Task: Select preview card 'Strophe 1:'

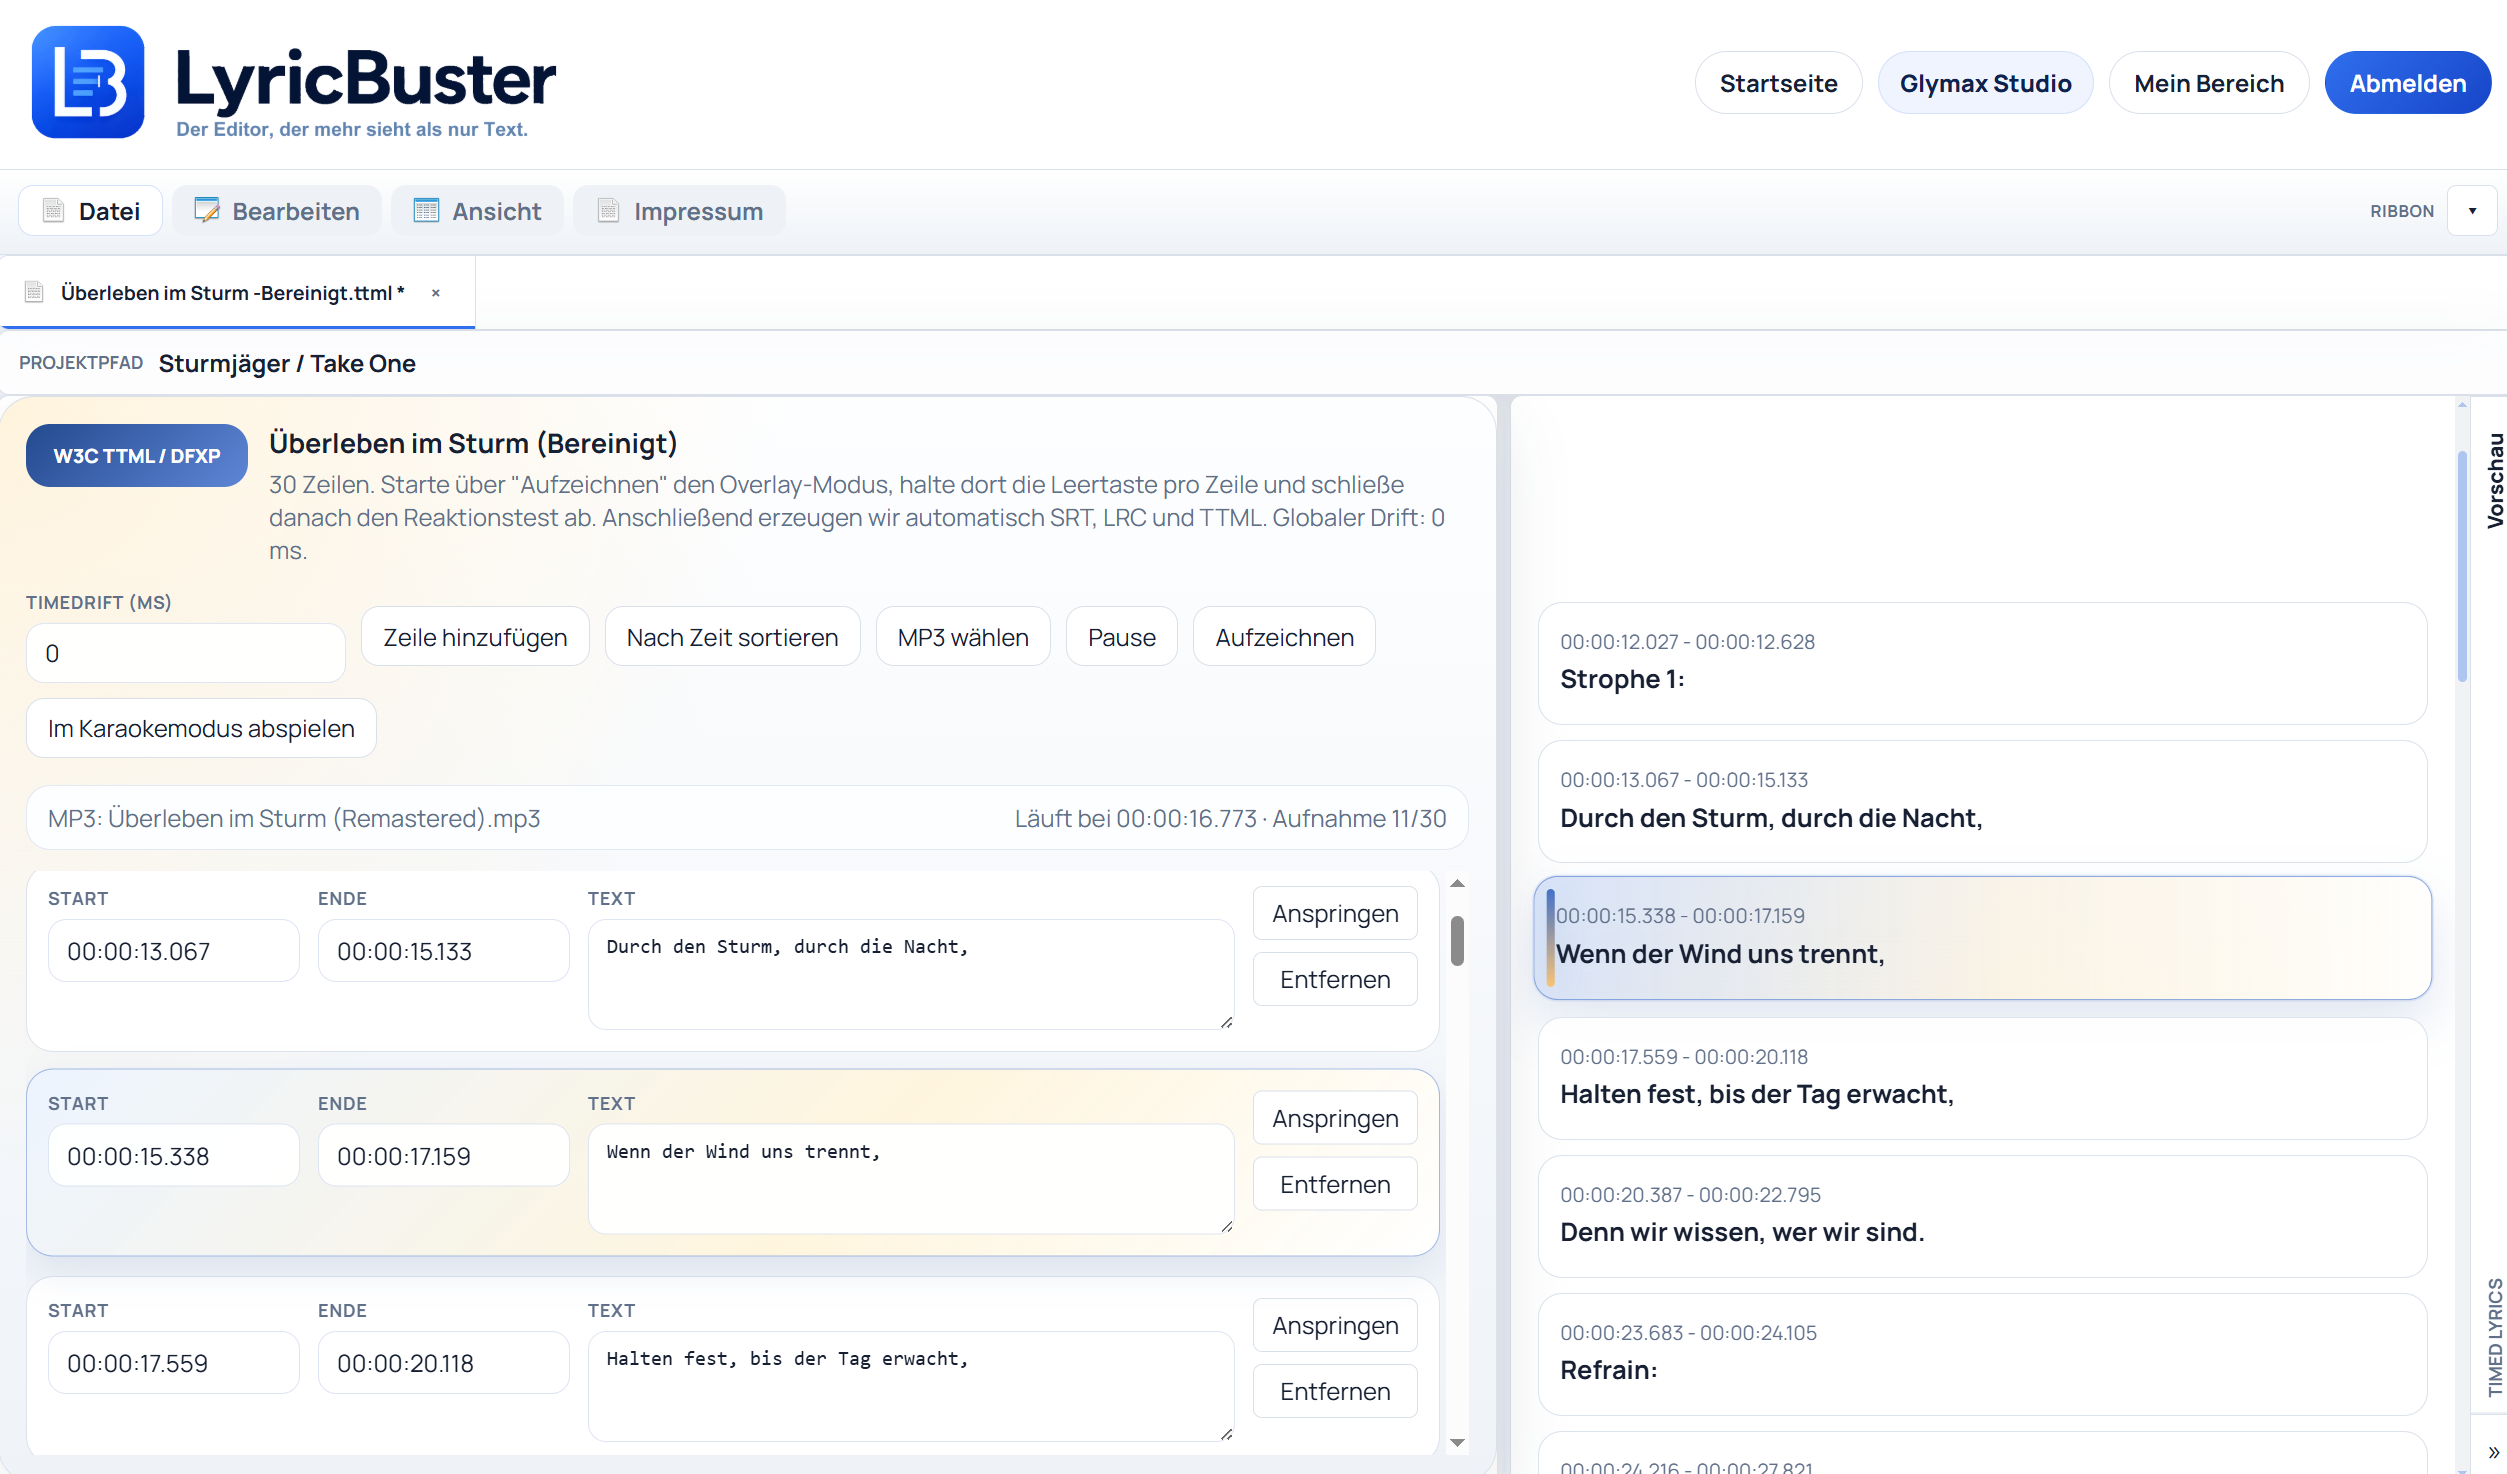Action: click(x=1982, y=663)
